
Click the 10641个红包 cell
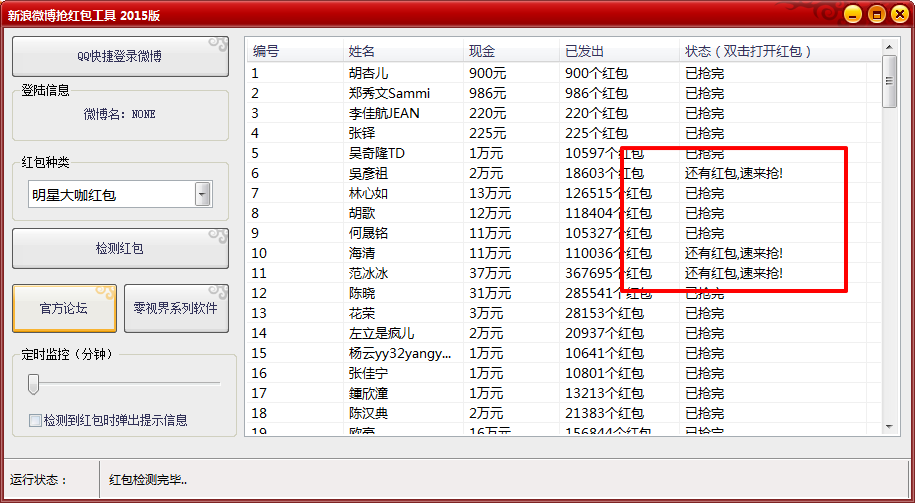605,353
